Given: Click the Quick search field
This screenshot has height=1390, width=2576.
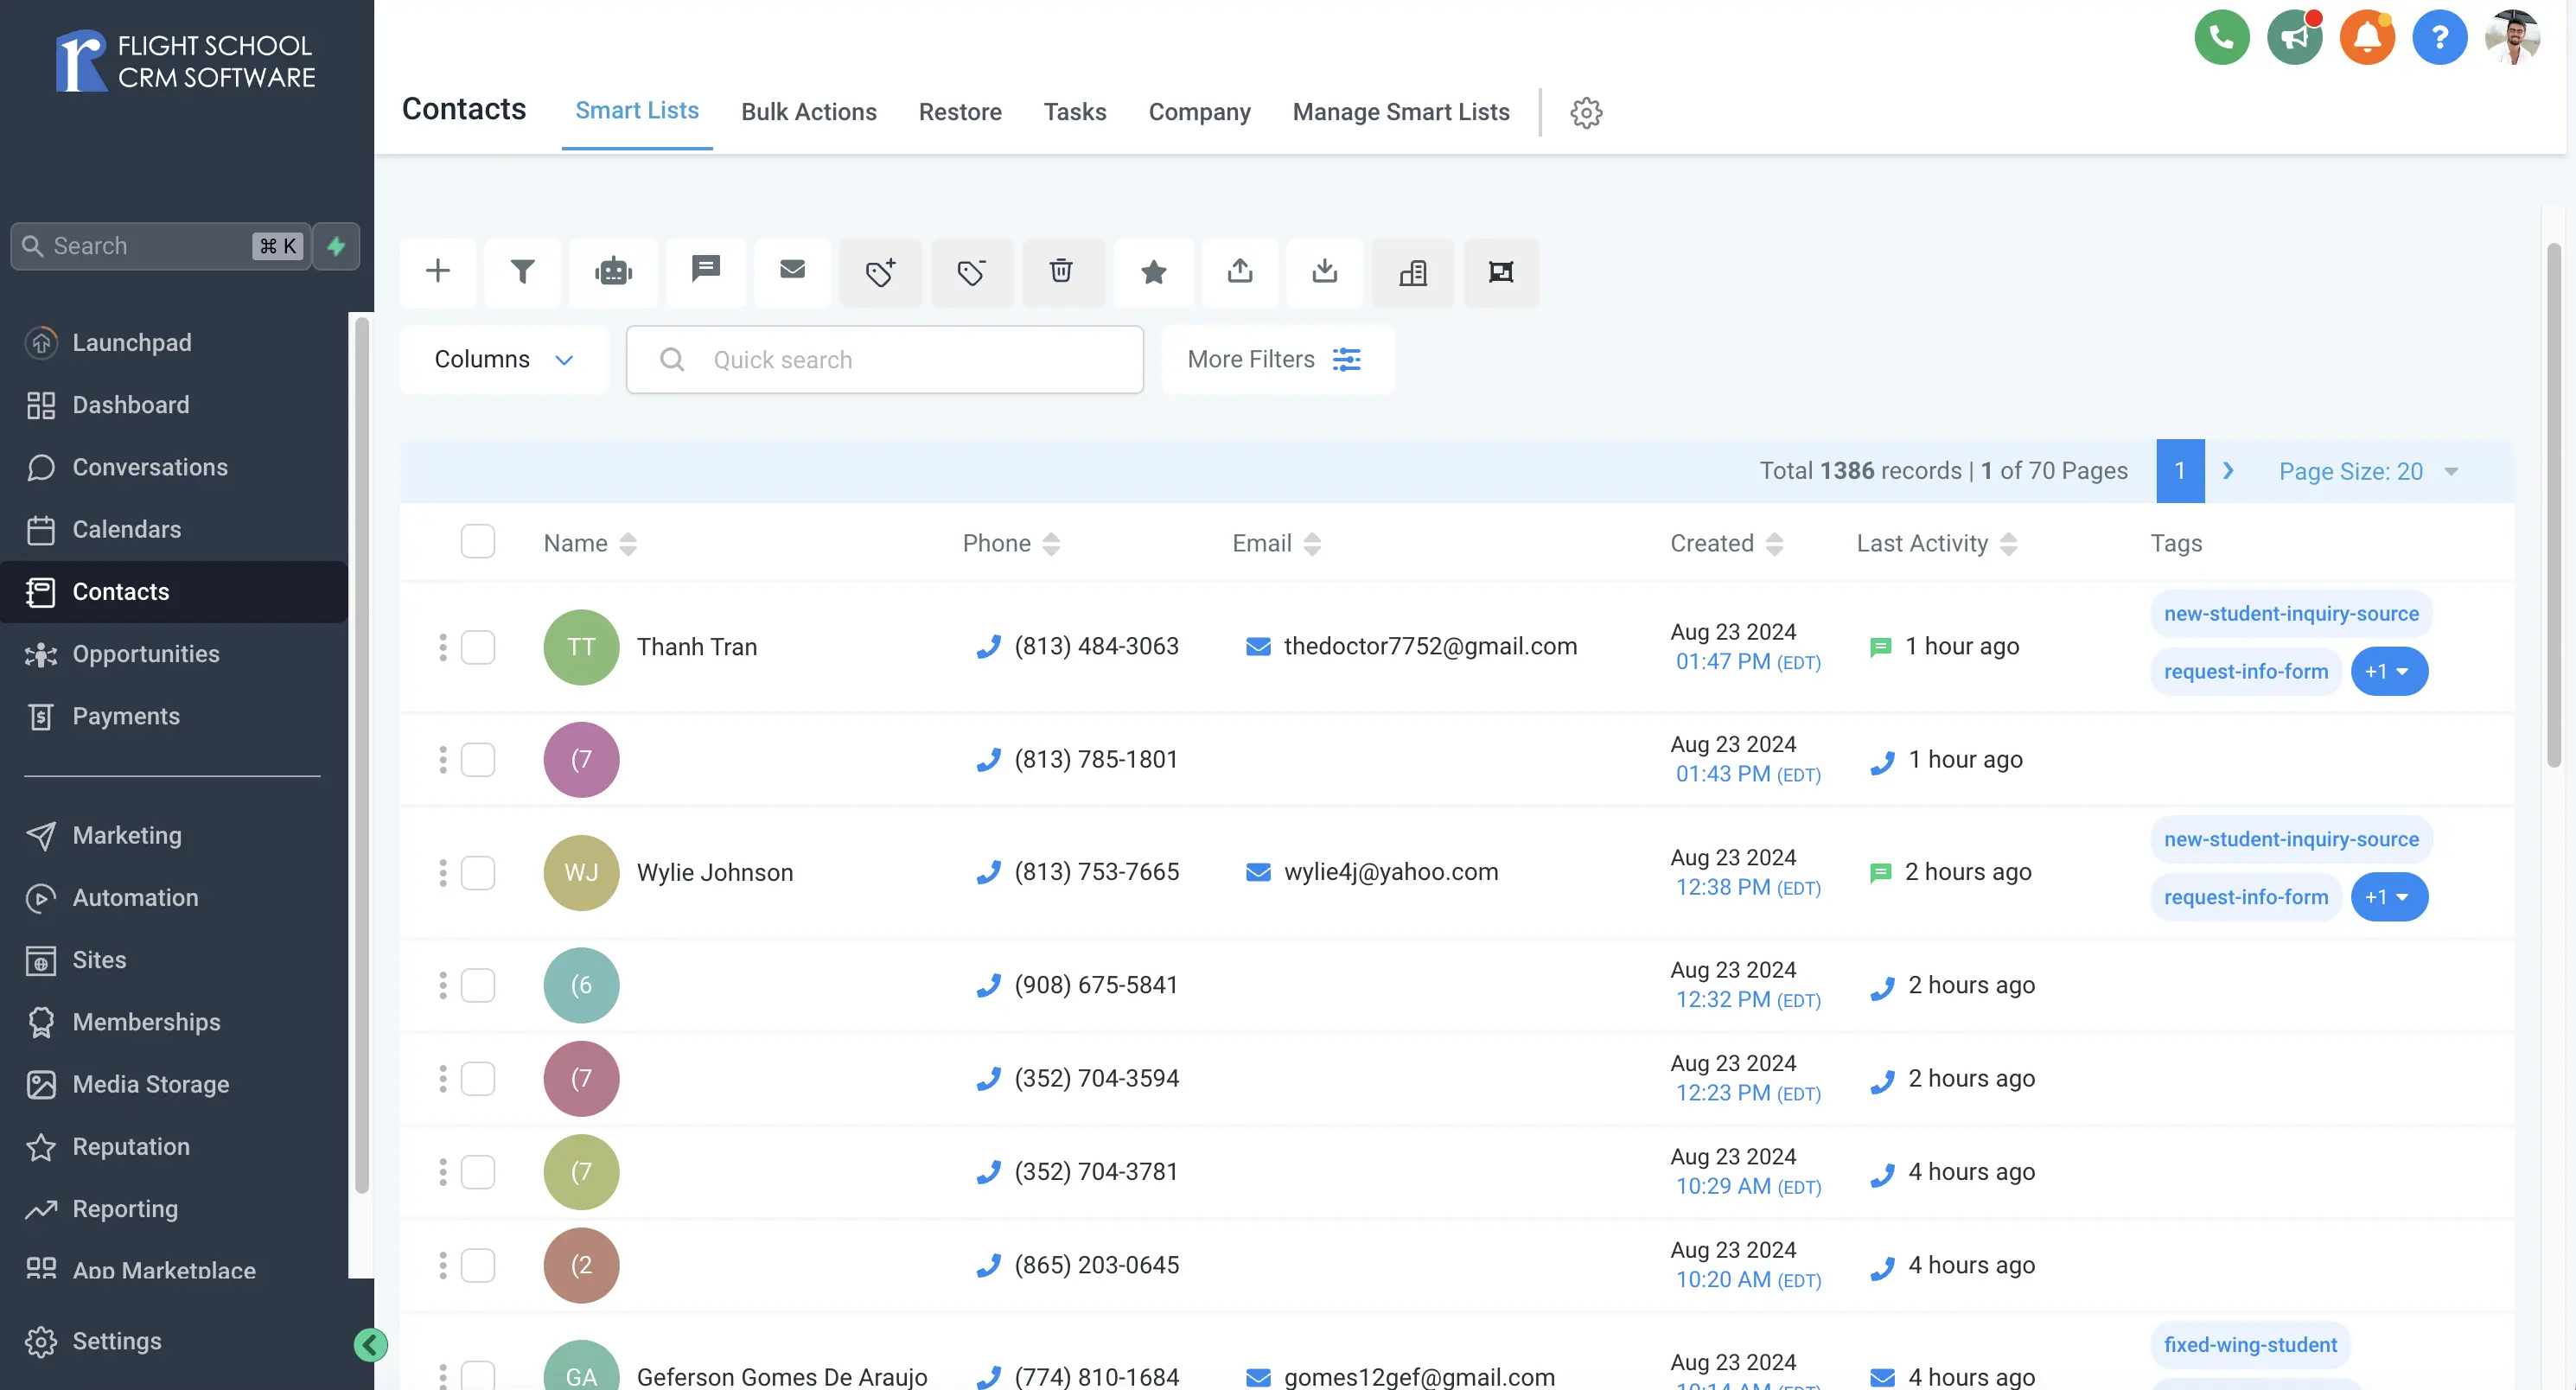Looking at the screenshot, I should 885,359.
